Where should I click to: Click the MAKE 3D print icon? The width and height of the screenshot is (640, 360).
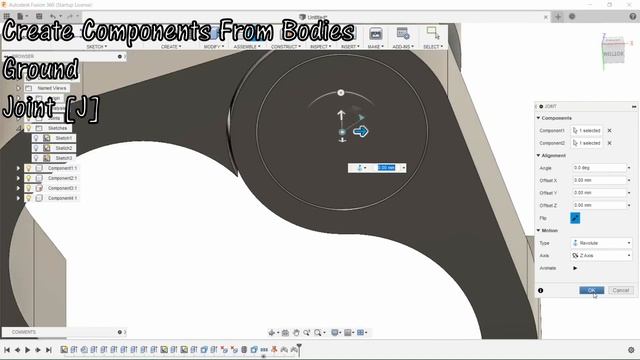click(x=376, y=34)
